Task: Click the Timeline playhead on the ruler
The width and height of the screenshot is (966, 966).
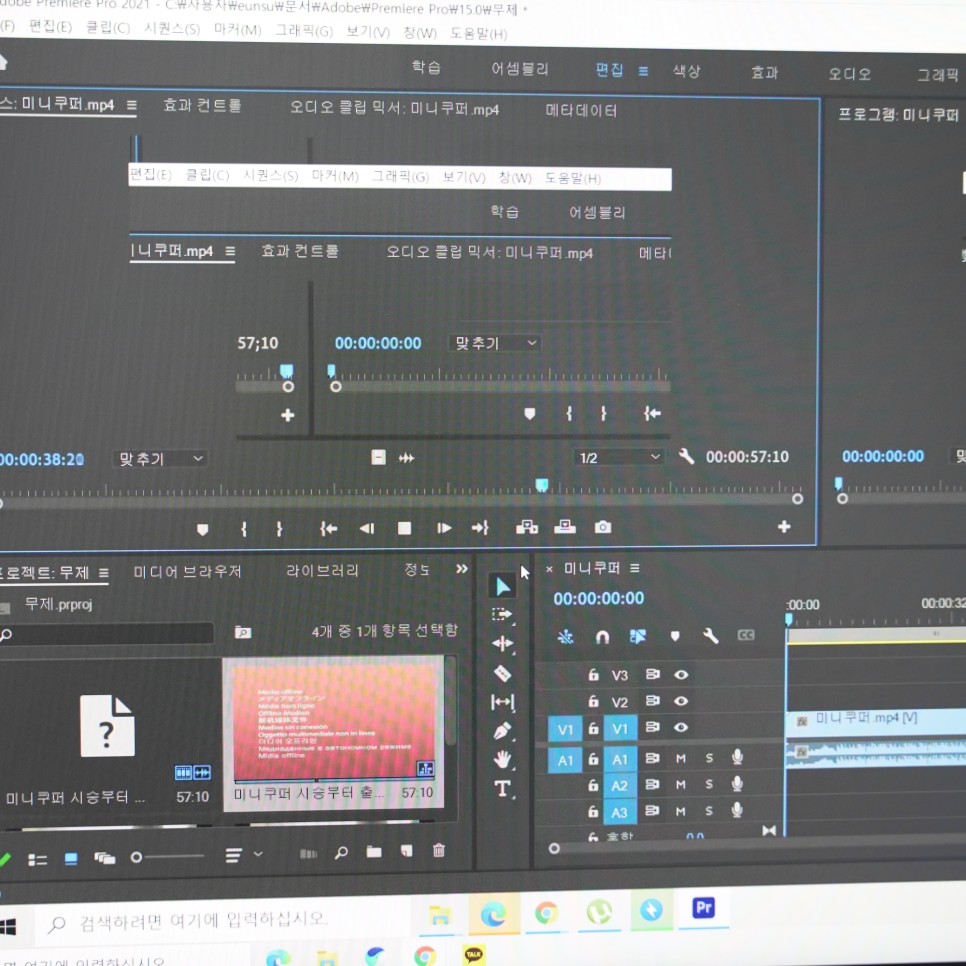Action: (789, 619)
